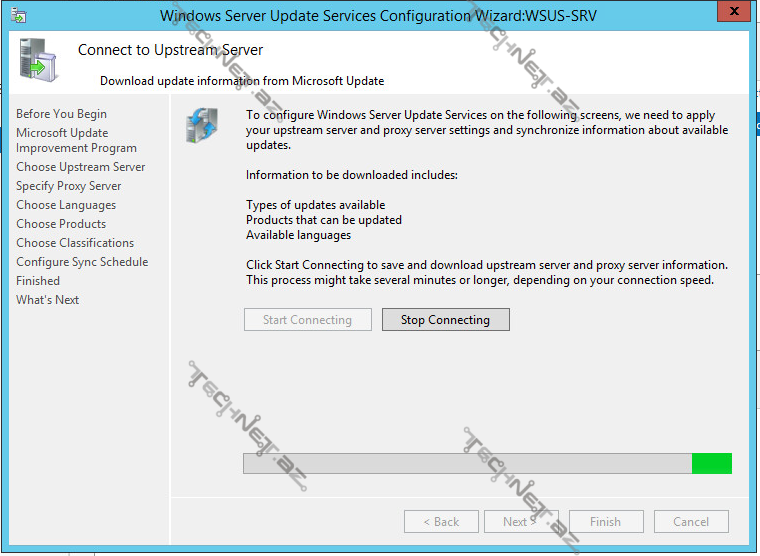Image resolution: width=760 pixels, height=556 pixels.
Task: Go to the Choose Classifications step
Action: tap(75, 243)
